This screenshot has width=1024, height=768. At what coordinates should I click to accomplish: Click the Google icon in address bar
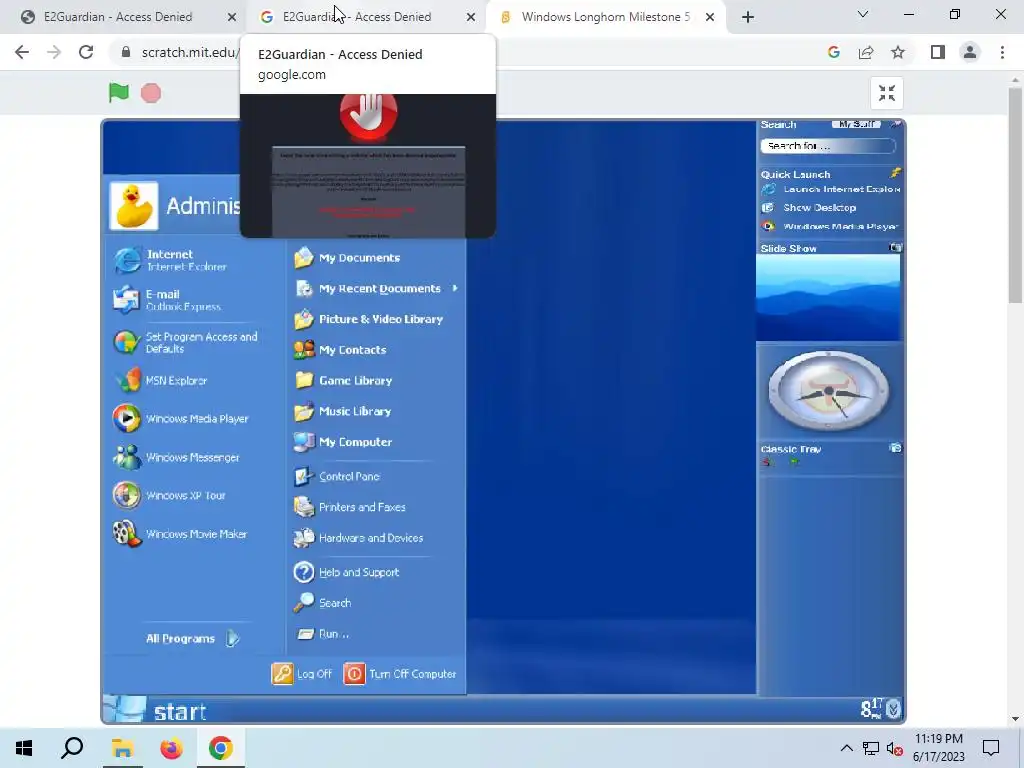tap(833, 52)
